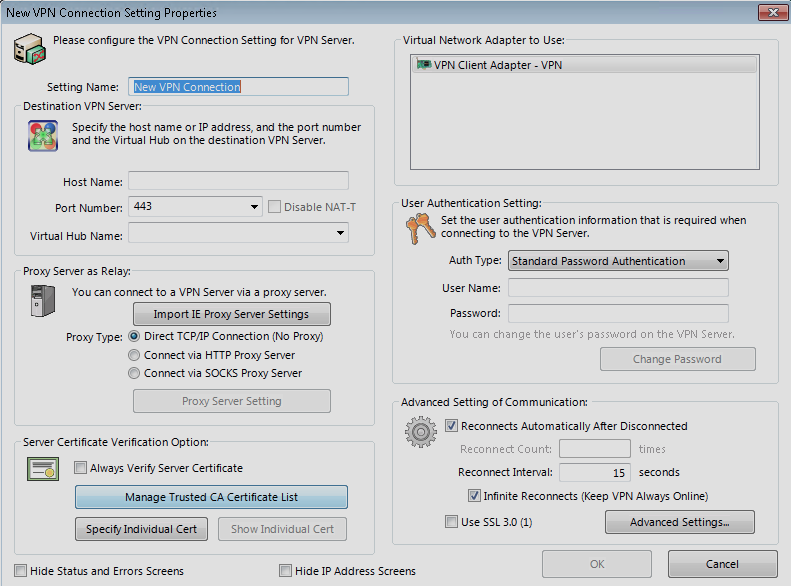
Task: Click the proxy server tower icon
Action: [42, 302]
